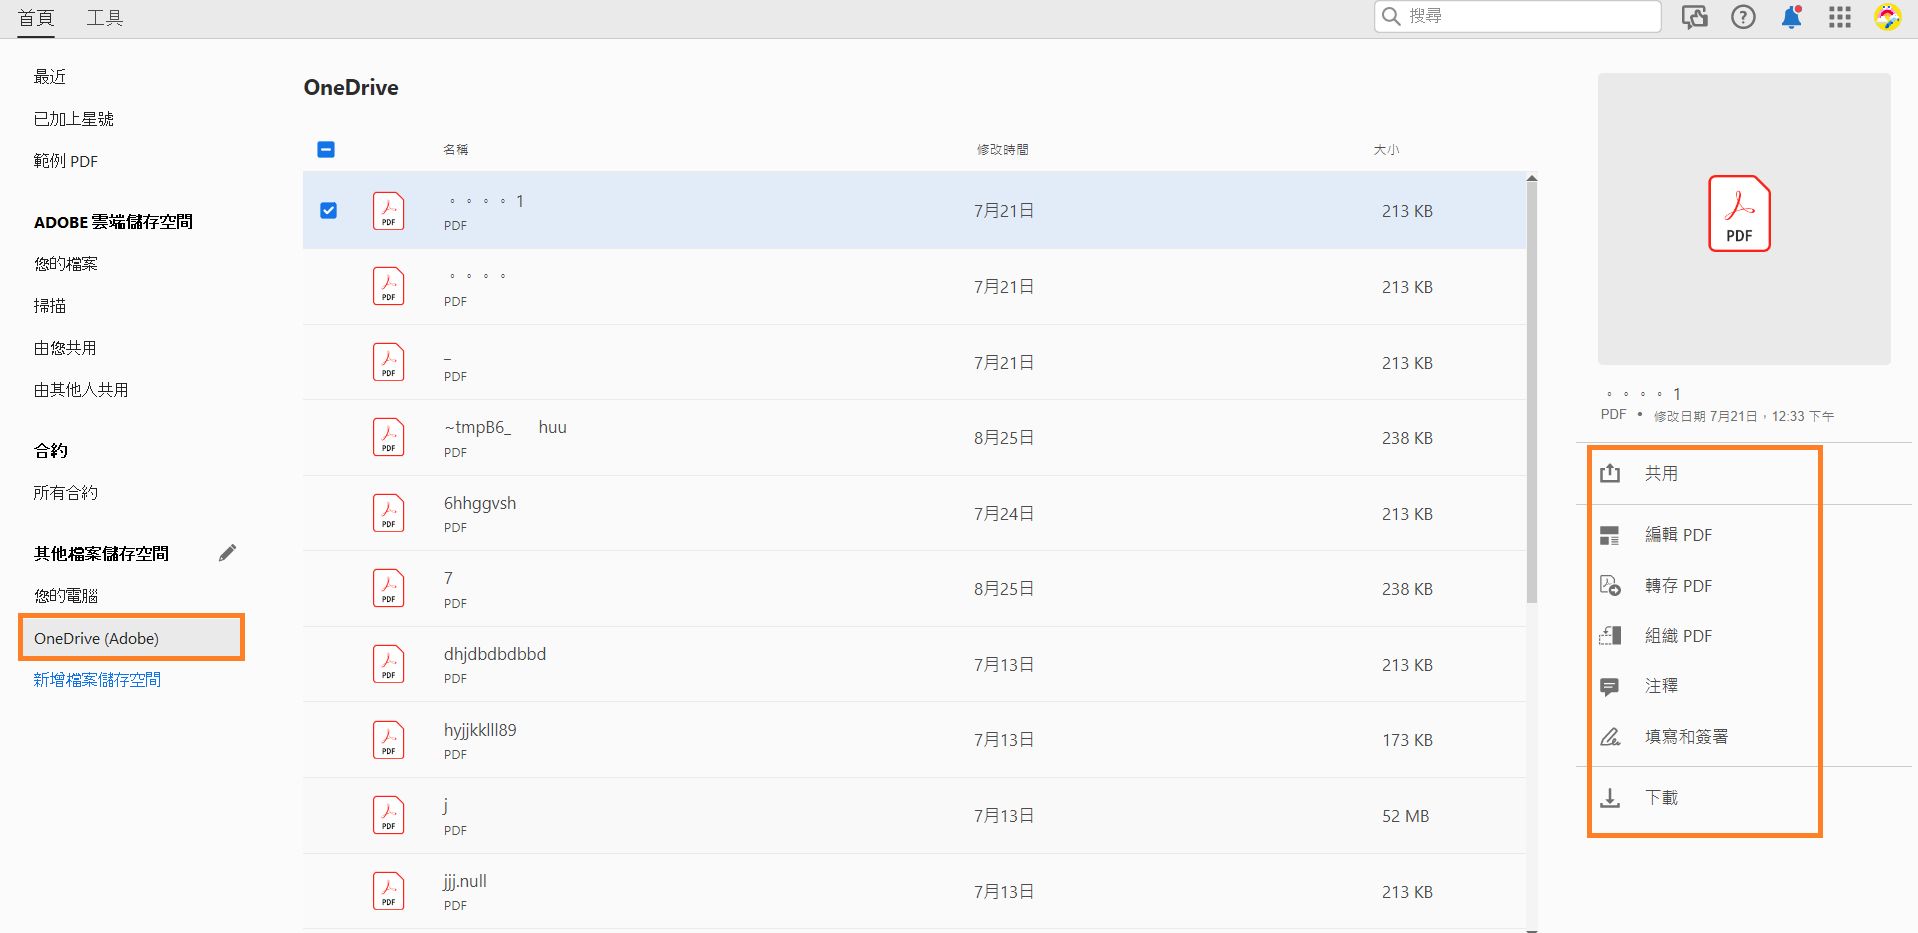The height and width of the screenshot is (933, 1918).
Task: Open the user profile avatar
Action: (1887, 17)
